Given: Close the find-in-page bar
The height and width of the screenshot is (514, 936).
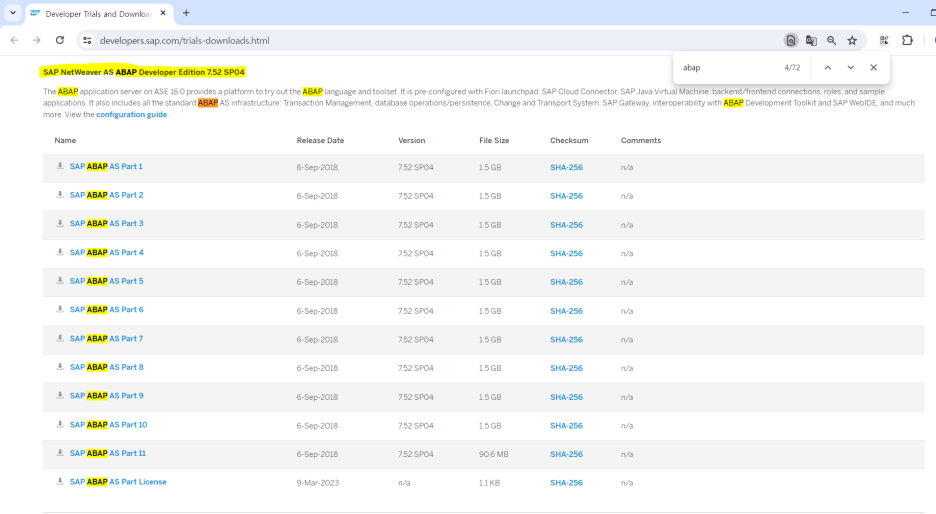Looking at the screenshot, I should [873, 67].
